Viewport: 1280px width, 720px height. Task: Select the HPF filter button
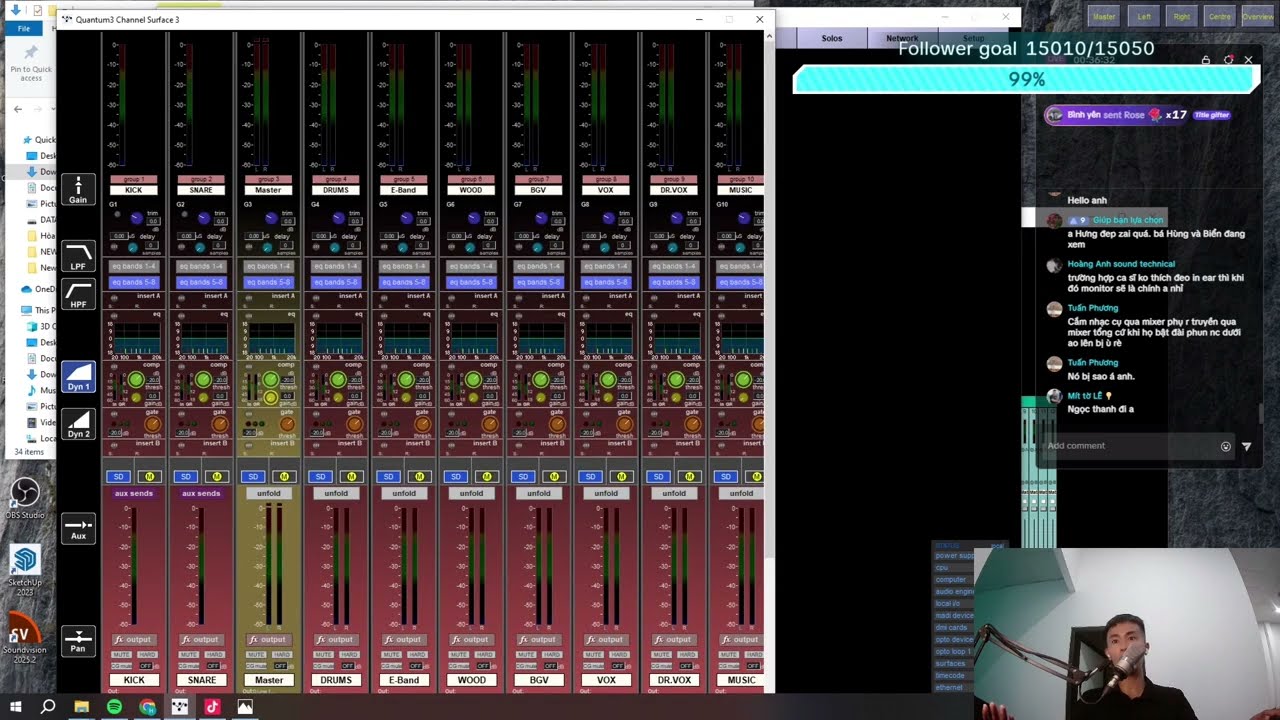pyautogui.click(x=78, y=294)
